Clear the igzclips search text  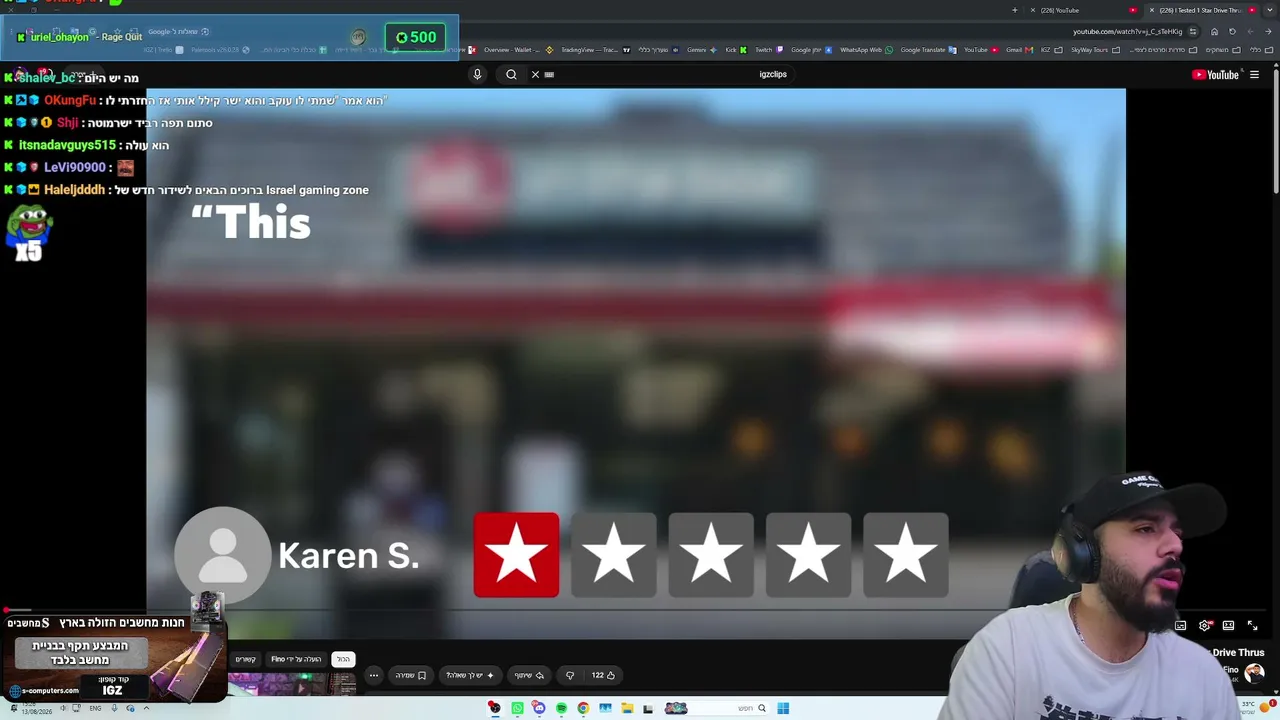coord(535,74)
